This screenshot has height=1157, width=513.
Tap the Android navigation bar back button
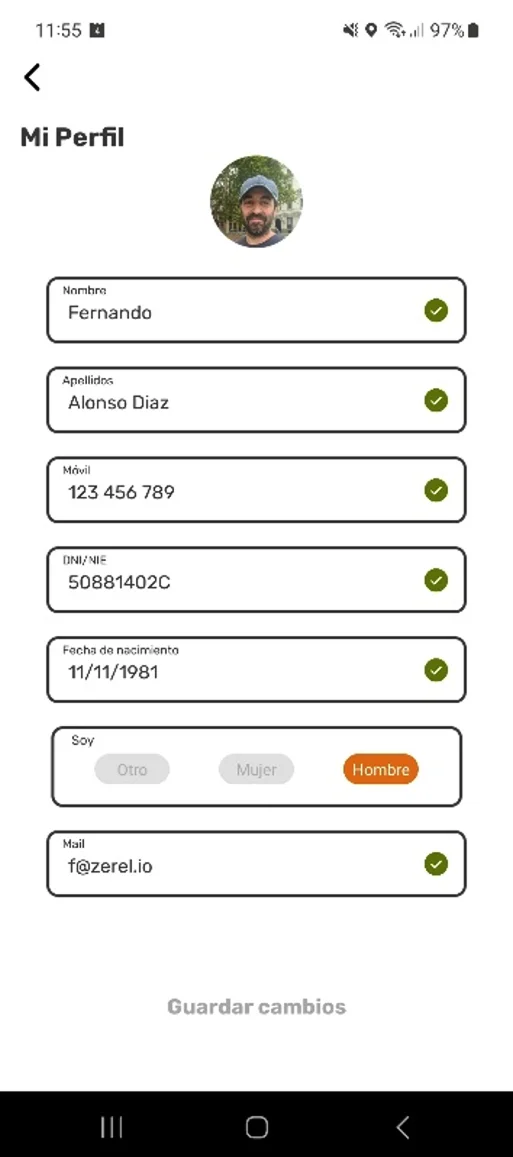click(402, 1127)
